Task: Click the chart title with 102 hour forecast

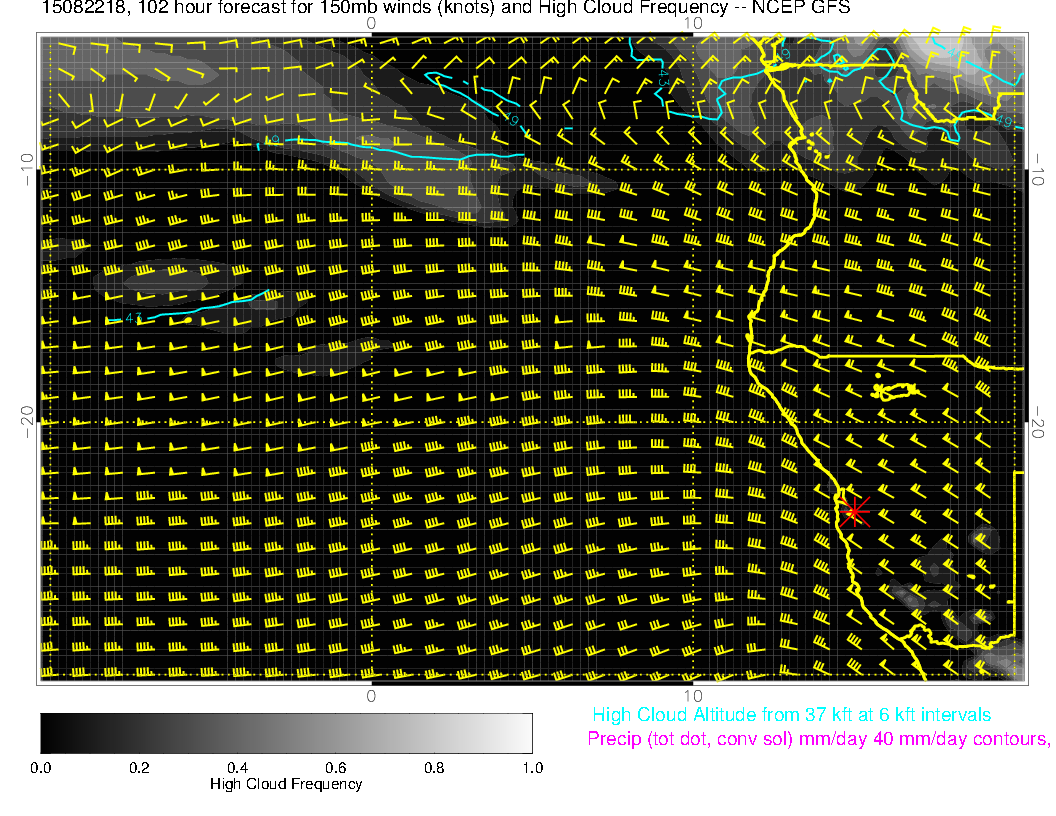Action: 431,8
